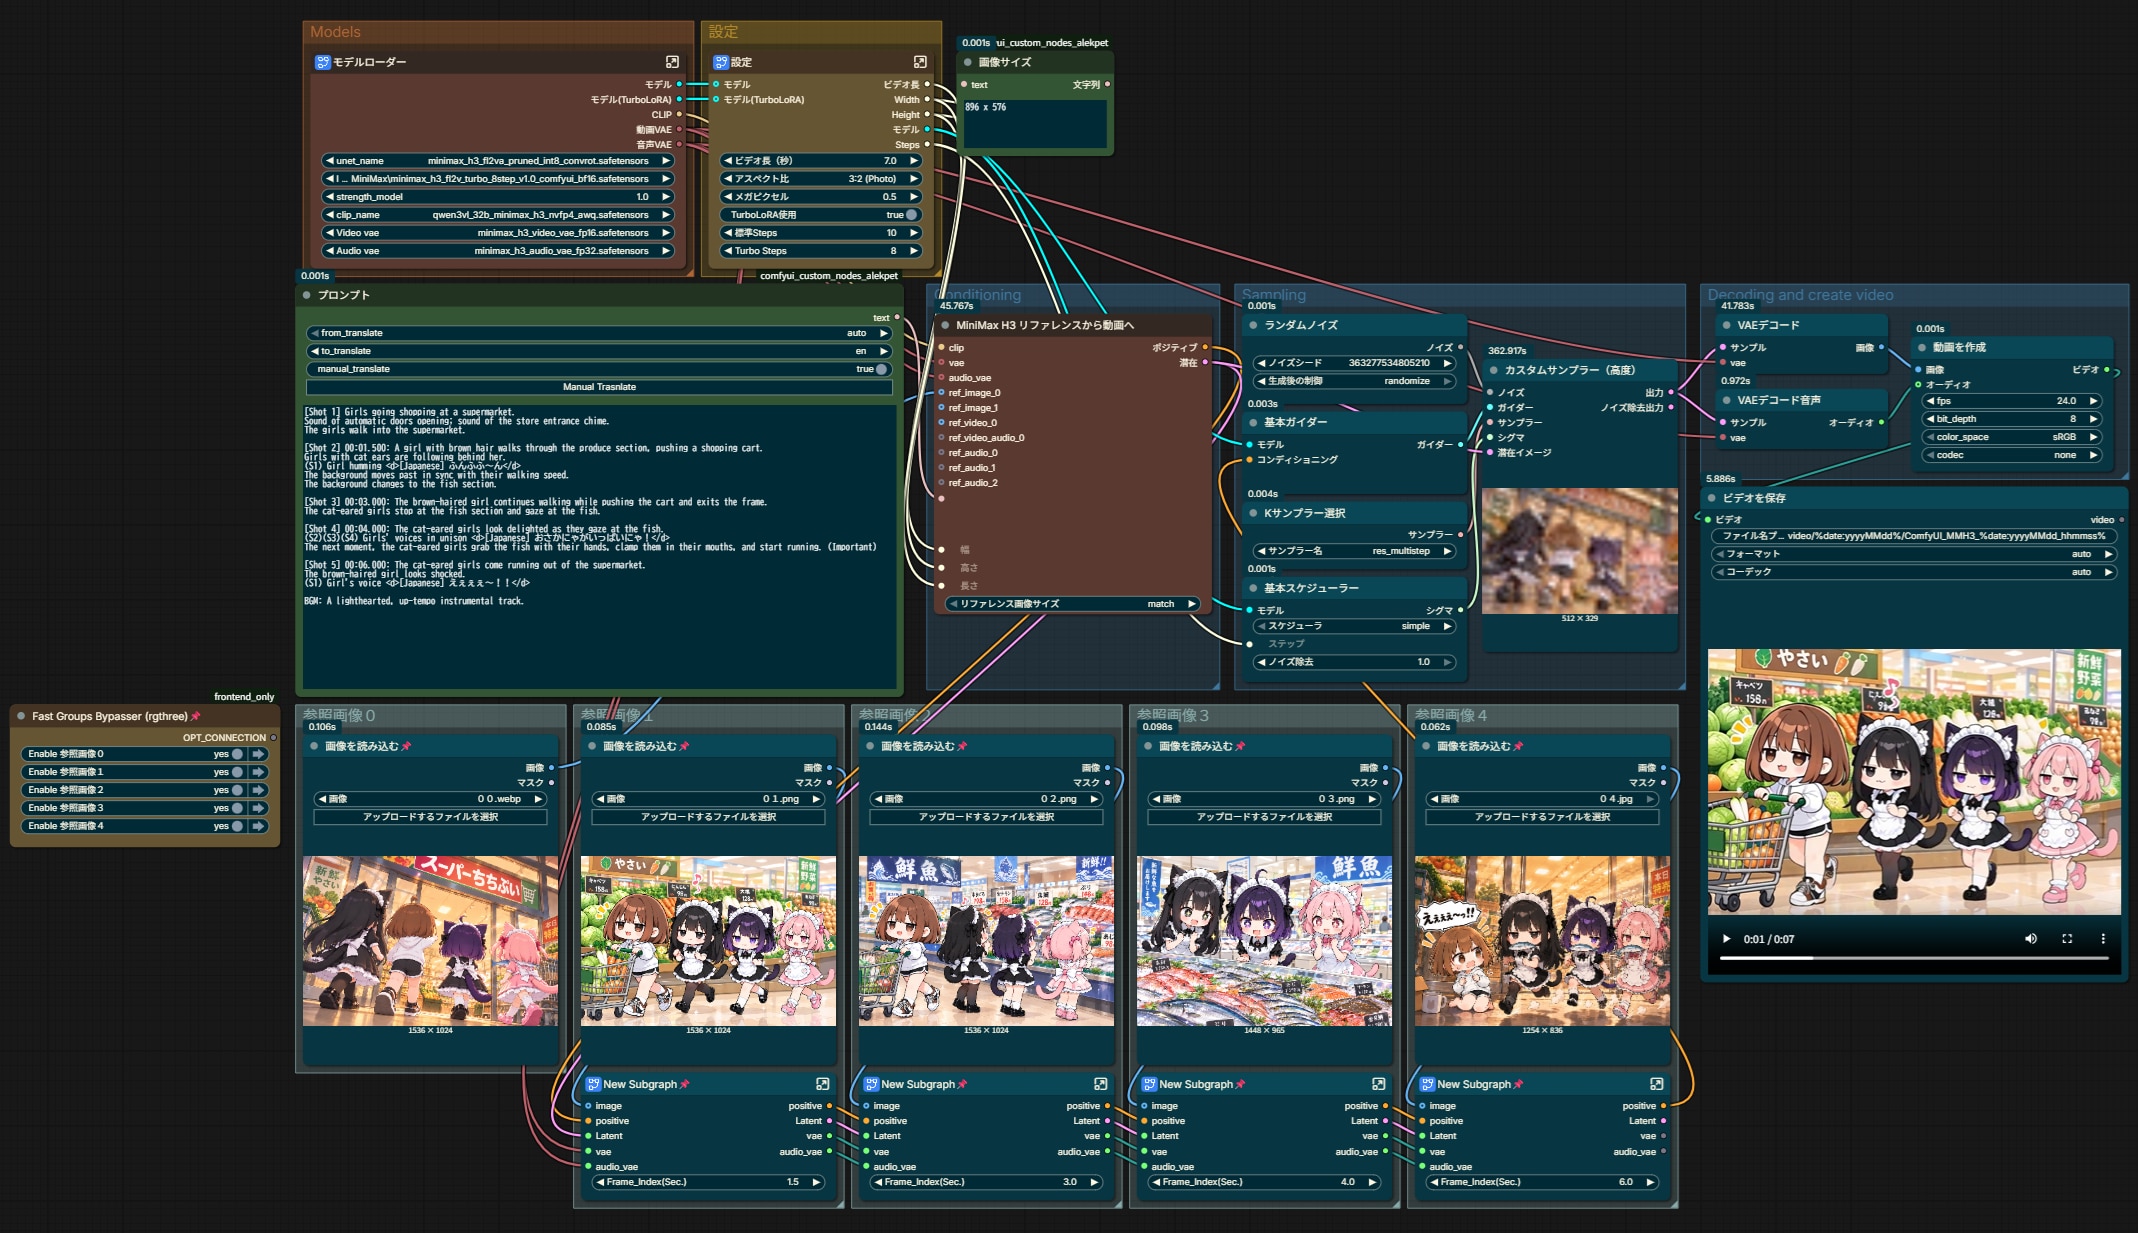Jump to 参照画像 0 group via arrow
The height and width of the screenshot is (1233, 2138).
point(259,754)
